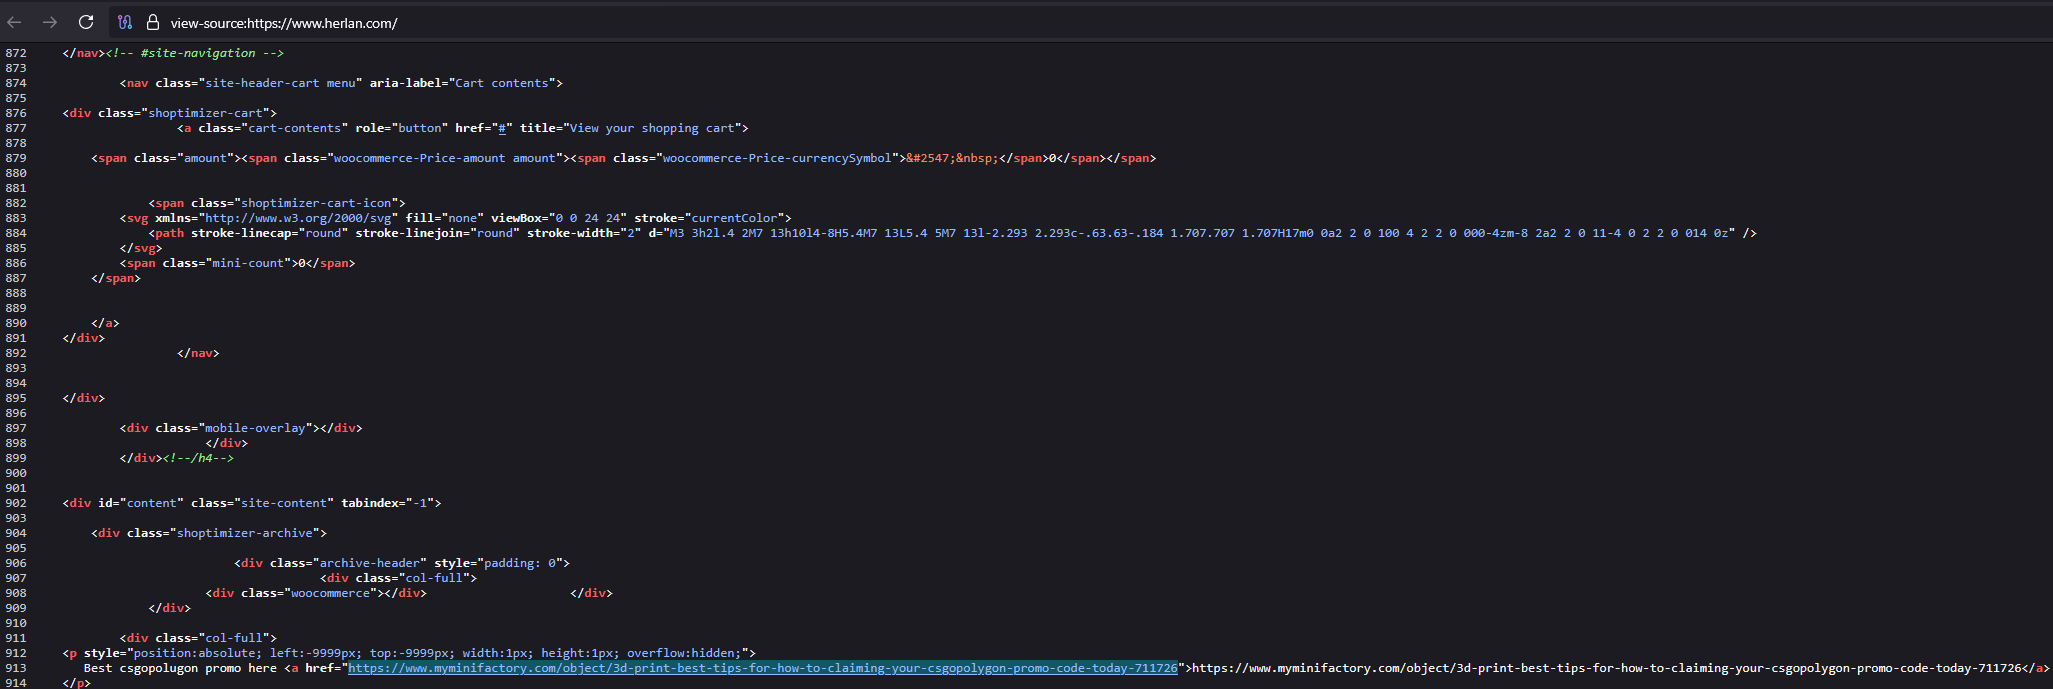Image resolution: width=2053 pixels, height=689 pixels.
Task: Click the "col-full" class value on line 911
Action: [234, 638]
